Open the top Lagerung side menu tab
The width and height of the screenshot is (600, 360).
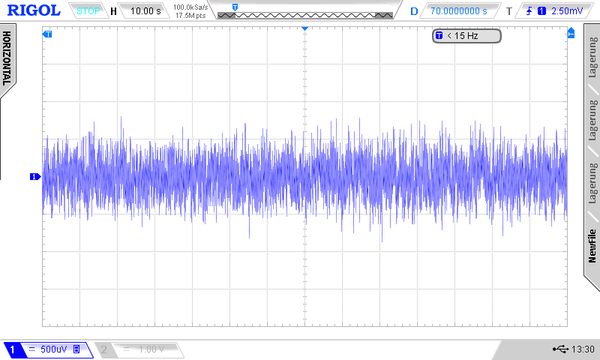click(x=592, y=57)
